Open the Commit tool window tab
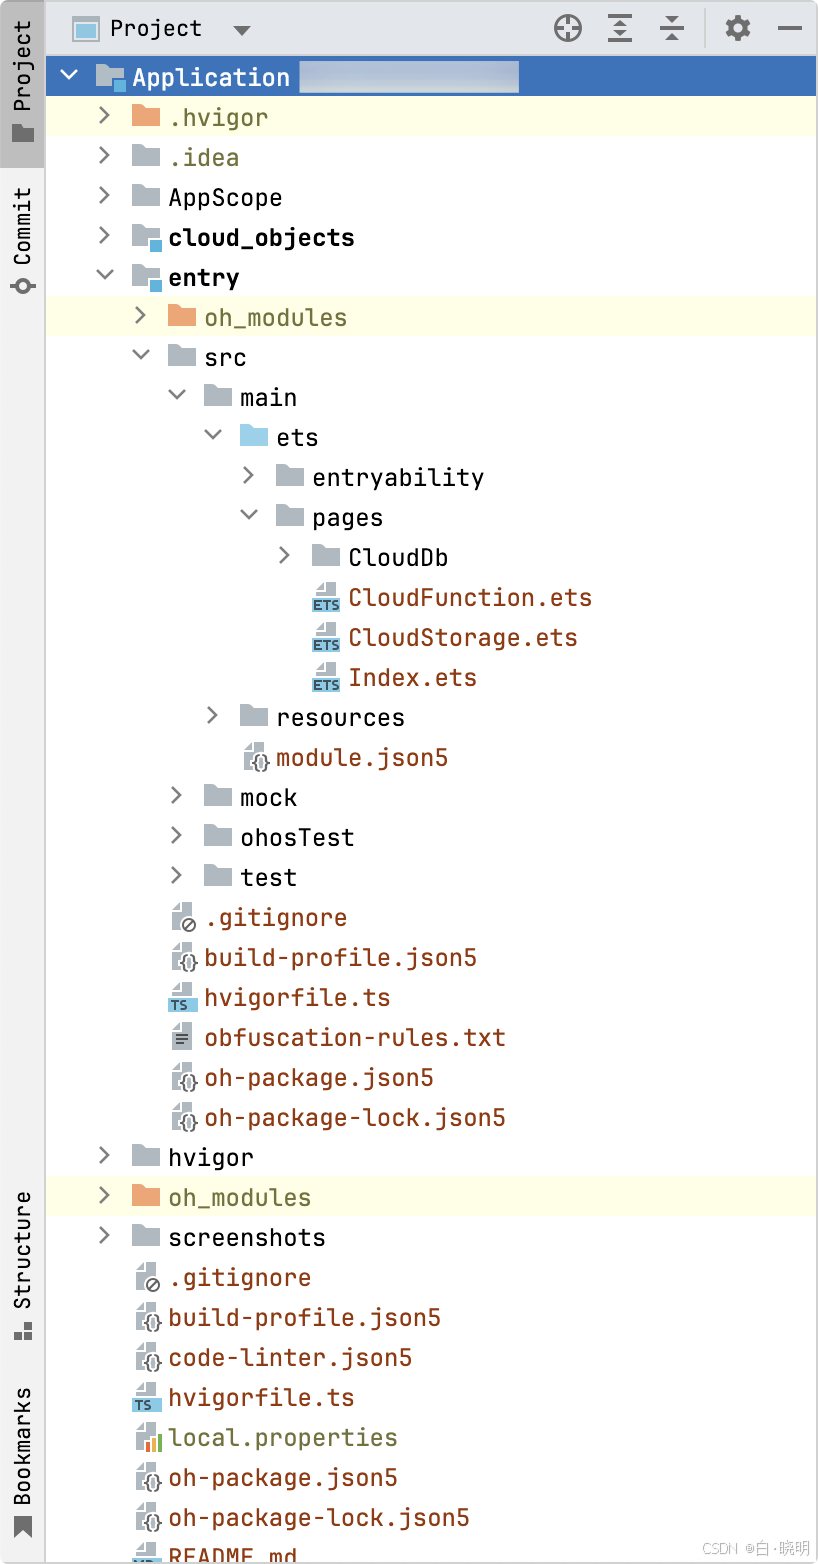 (22, 240)
